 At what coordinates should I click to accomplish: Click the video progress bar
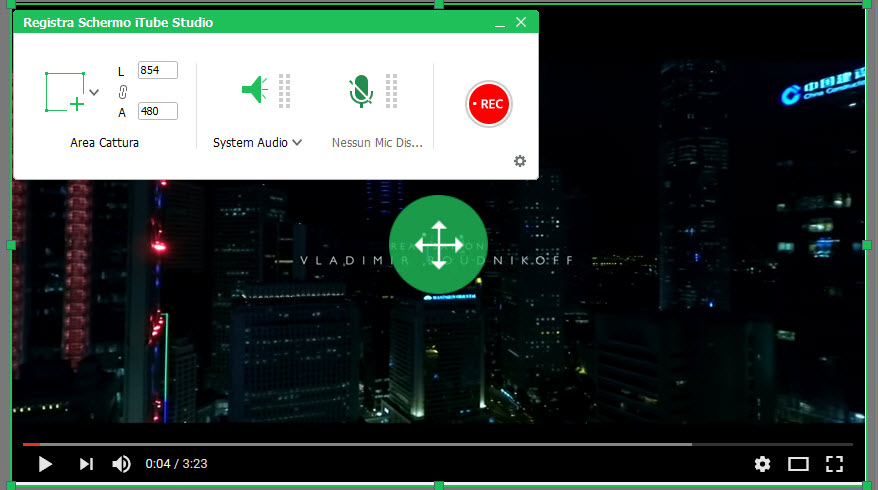point(438,444)
